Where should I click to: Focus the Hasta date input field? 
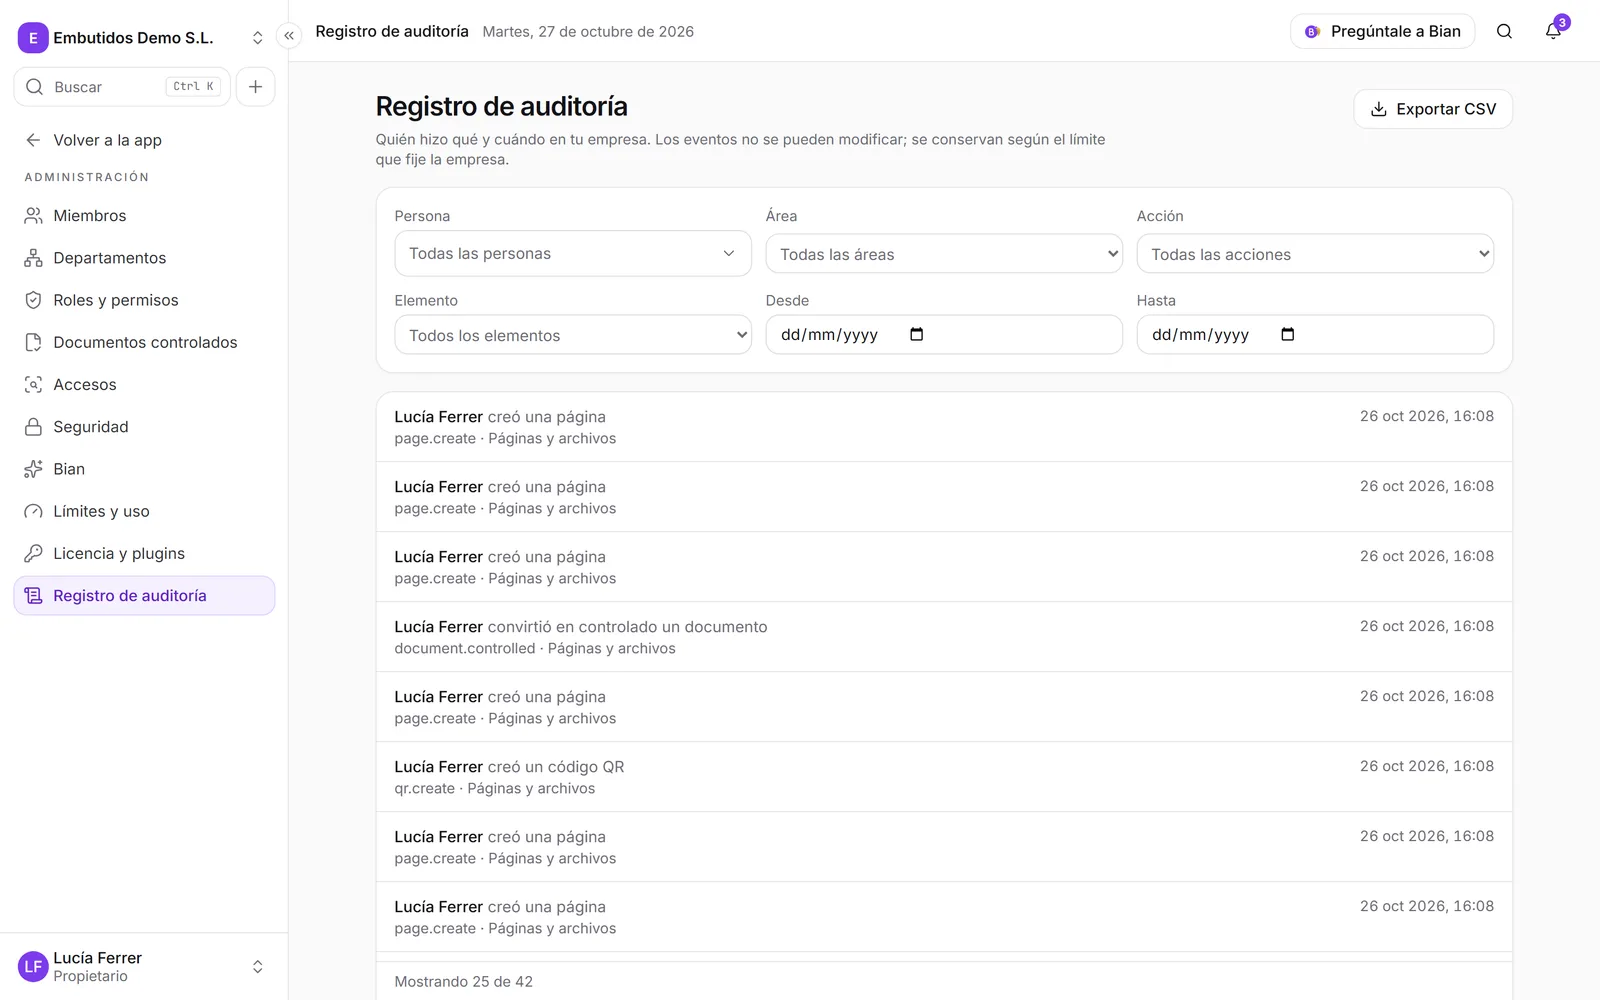(1315, 335)
